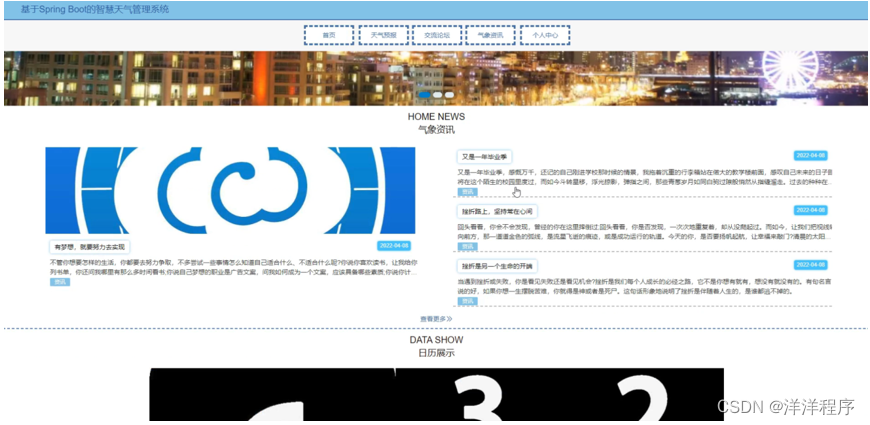Select the second carousel indicator dot
The image size is (870, 425).
(x=437, y=95)
